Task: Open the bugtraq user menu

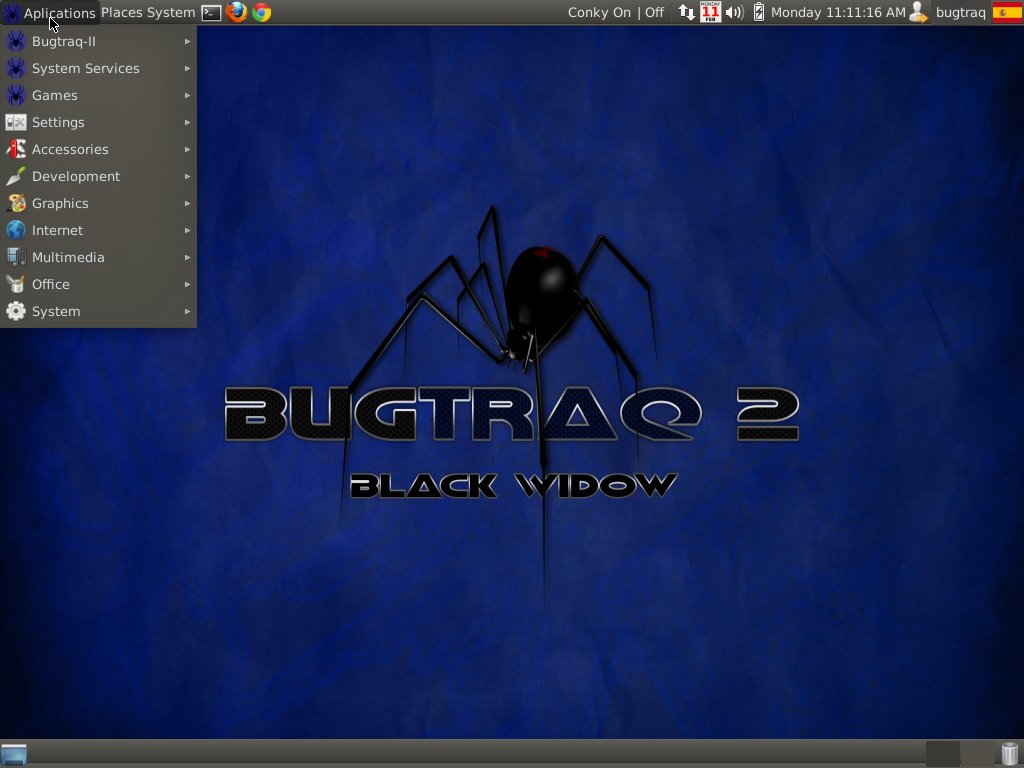Action: point(961,12)
